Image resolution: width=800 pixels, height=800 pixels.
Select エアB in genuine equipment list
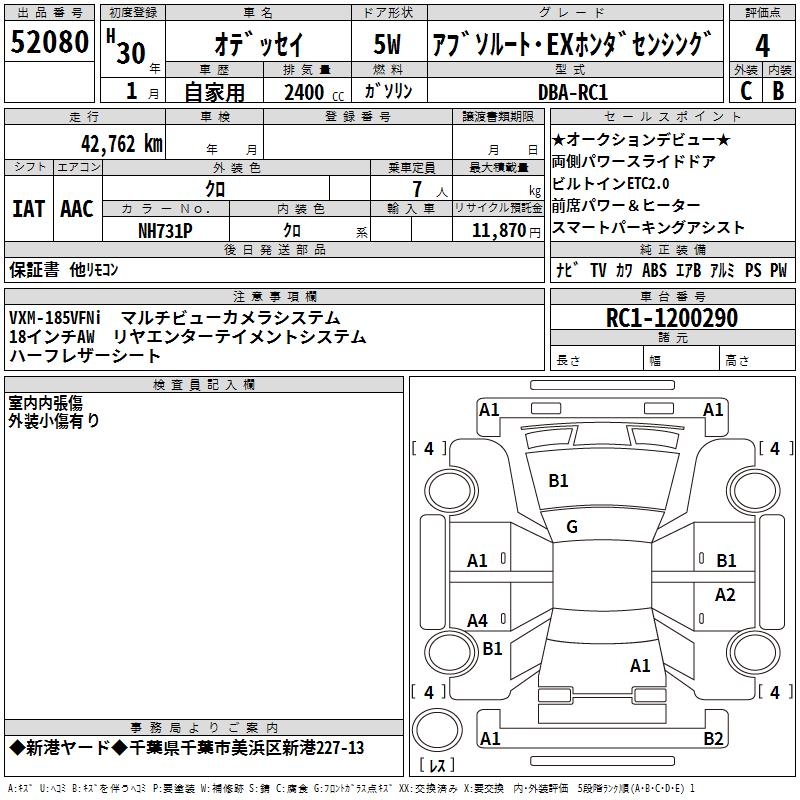tap(688, 270)
